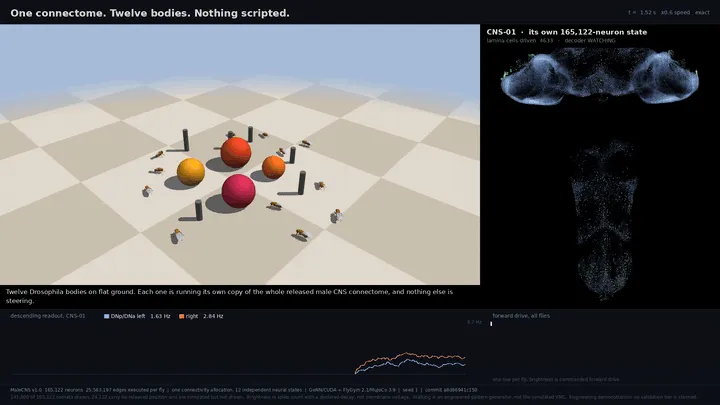Click the '8.7 Hz' axis label
The height and width of the screenshot is (405, 720).
coord(474,322)
